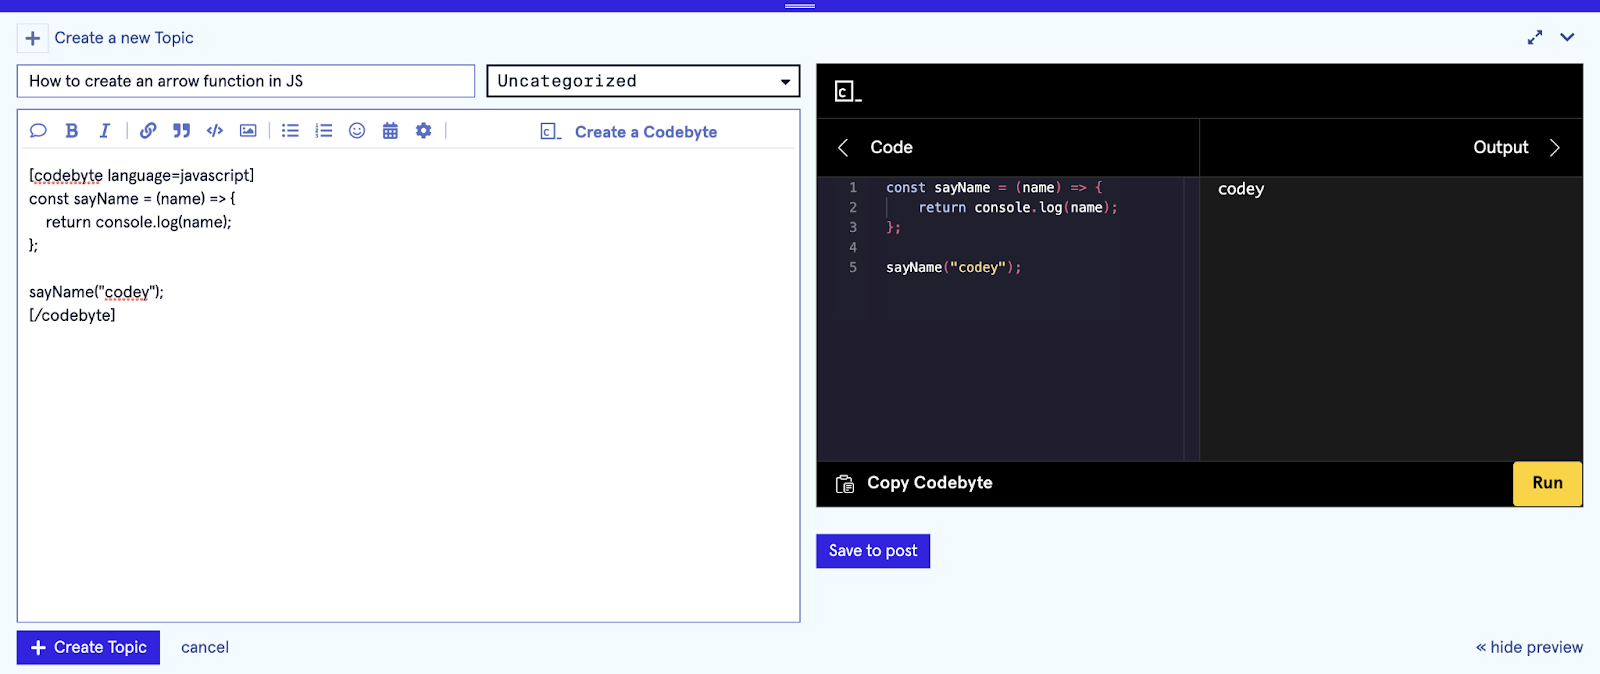Expand the composer to full screen
The image size is (1600, 674).
1535,38
